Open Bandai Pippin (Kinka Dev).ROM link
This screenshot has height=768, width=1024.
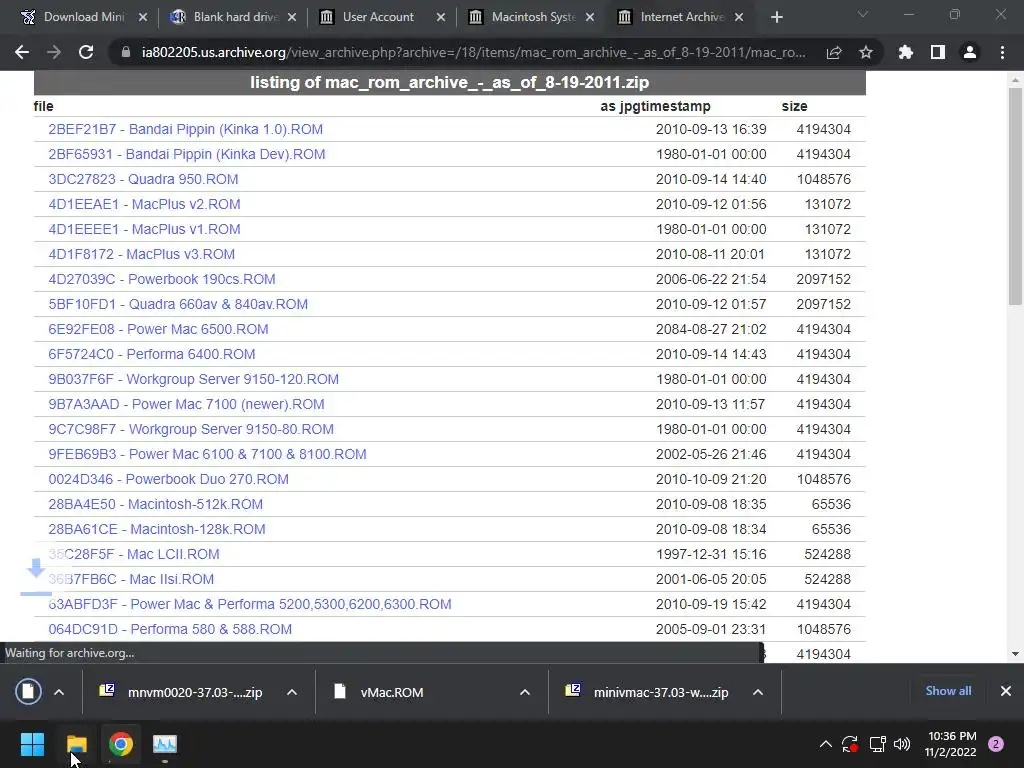tap(187, 154)
